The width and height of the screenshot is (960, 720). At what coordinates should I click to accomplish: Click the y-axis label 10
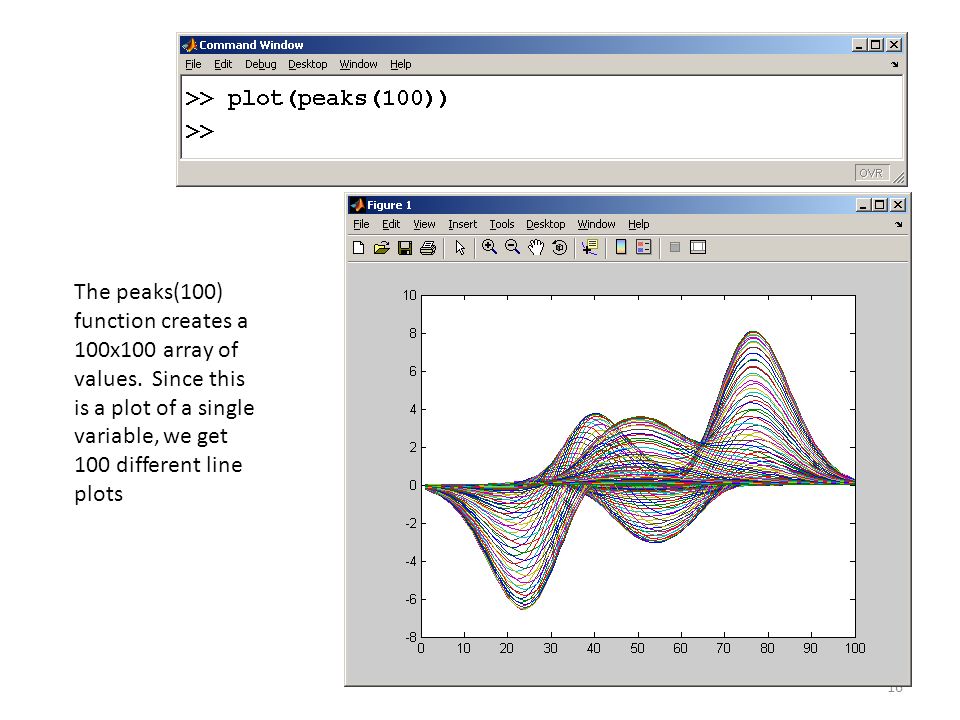click(410, 296)
